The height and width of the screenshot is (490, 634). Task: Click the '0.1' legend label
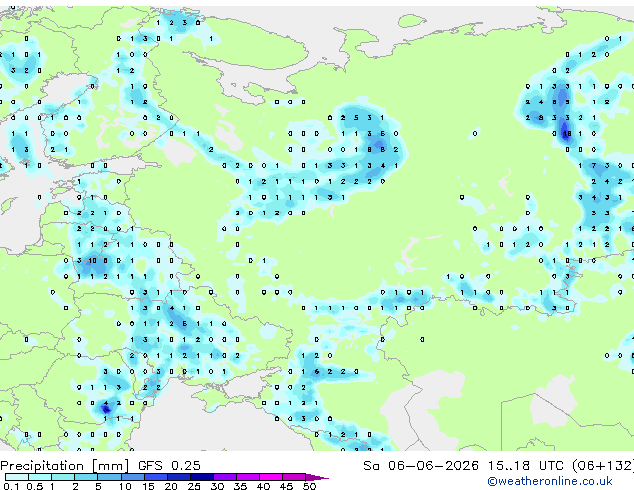click(x=11, y=486)
